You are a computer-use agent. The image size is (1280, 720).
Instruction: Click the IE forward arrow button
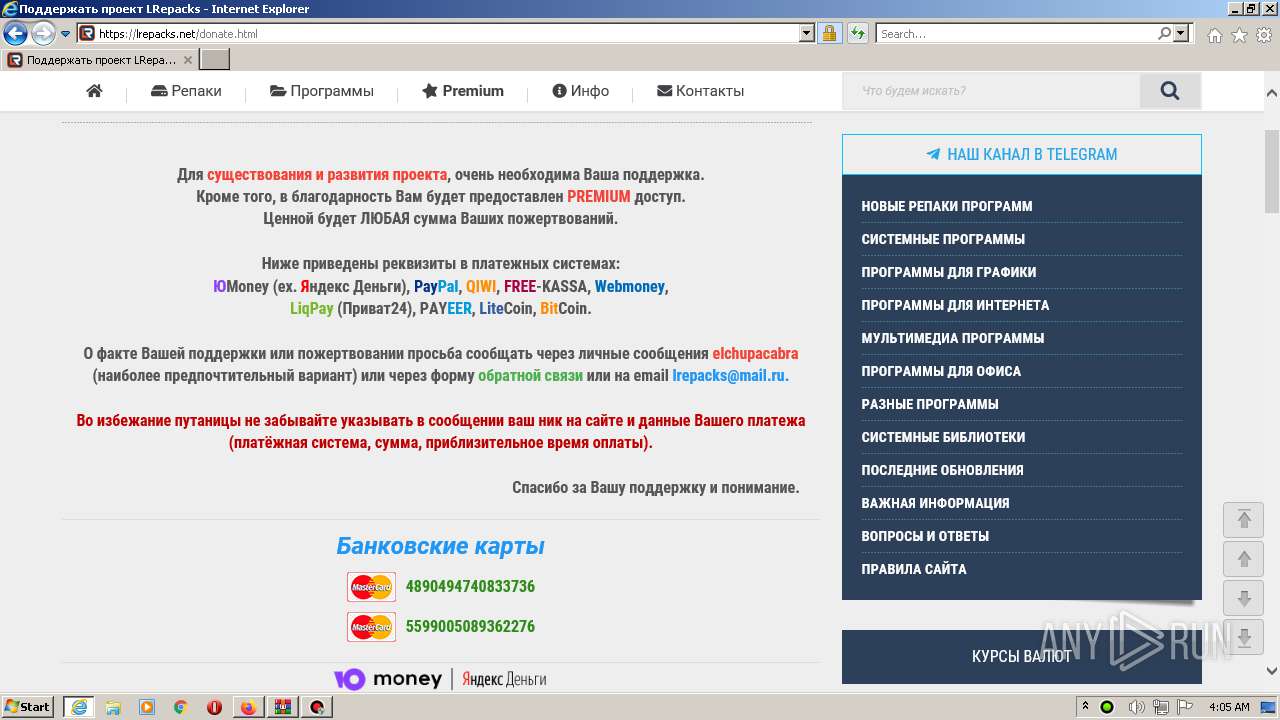(43, 34)
